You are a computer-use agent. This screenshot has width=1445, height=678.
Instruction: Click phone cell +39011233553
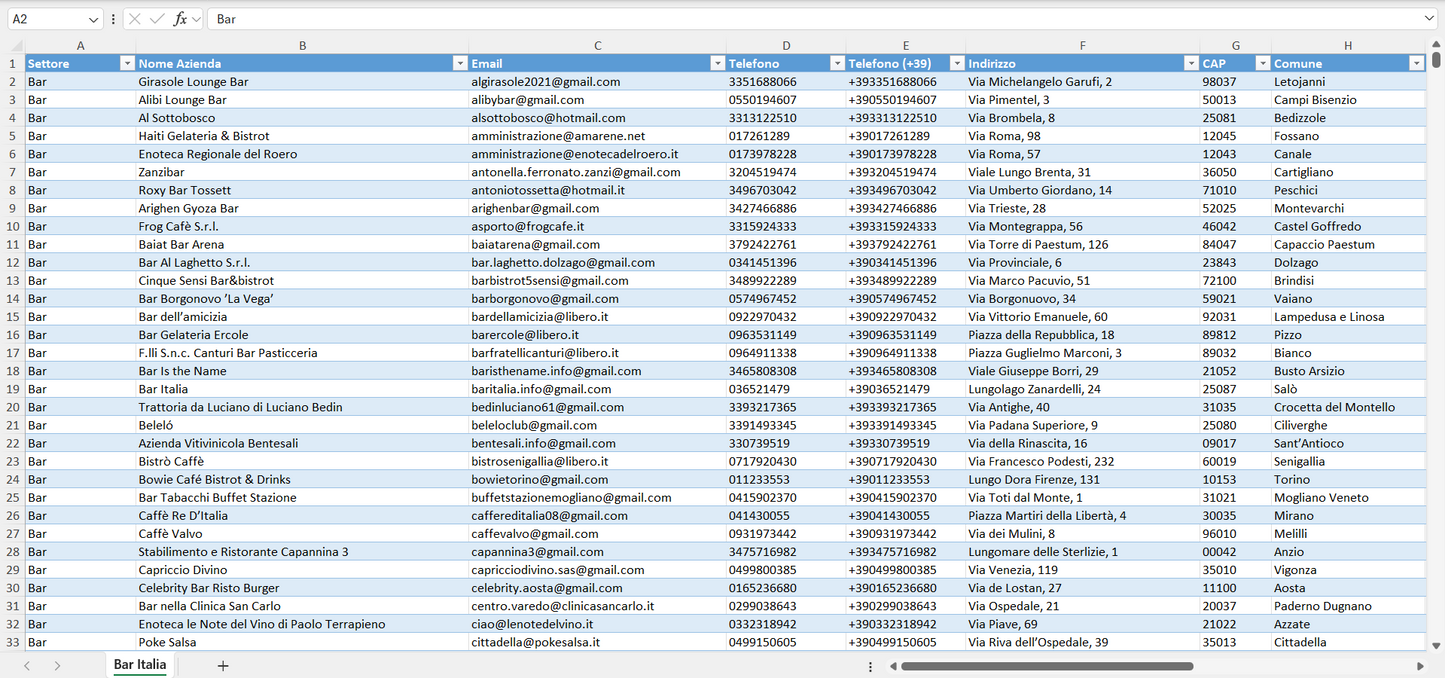[x=906, y=479]
